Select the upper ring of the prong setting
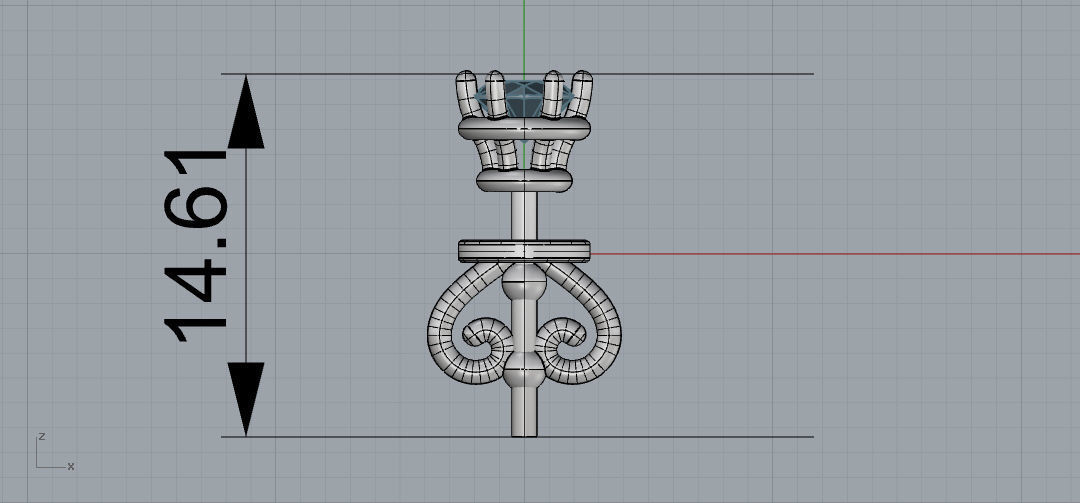1080x503 pixels. 524,128
